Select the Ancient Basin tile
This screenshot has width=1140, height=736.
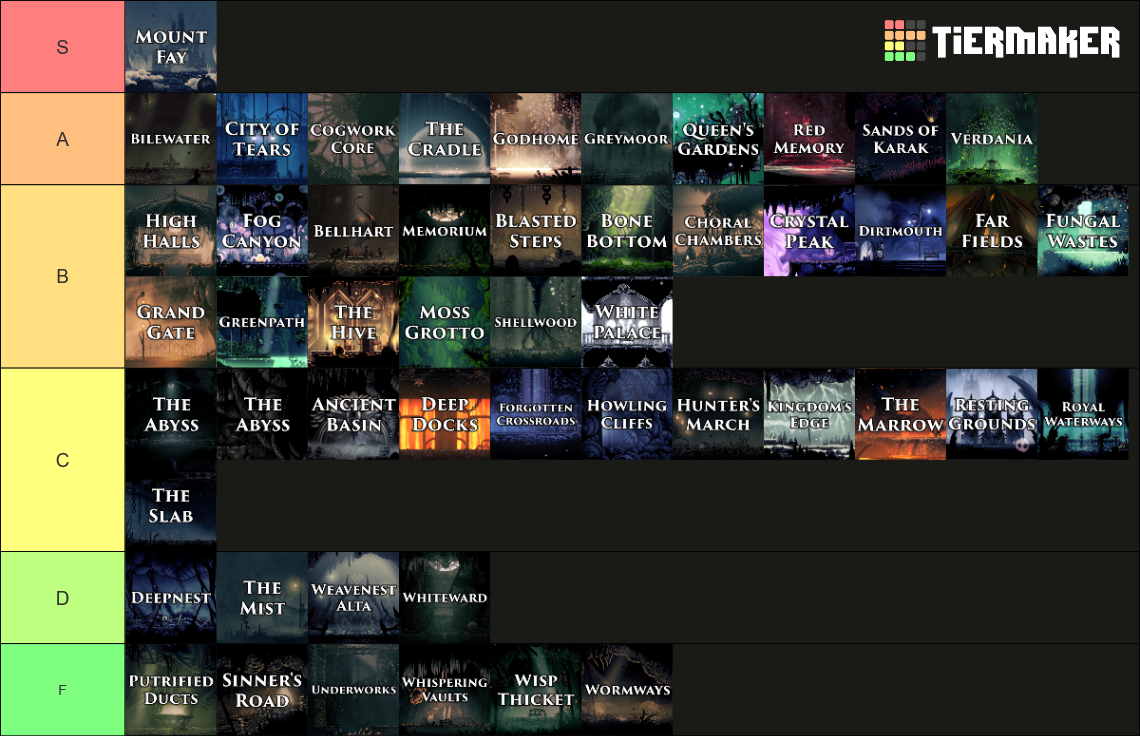pos(353,414)
